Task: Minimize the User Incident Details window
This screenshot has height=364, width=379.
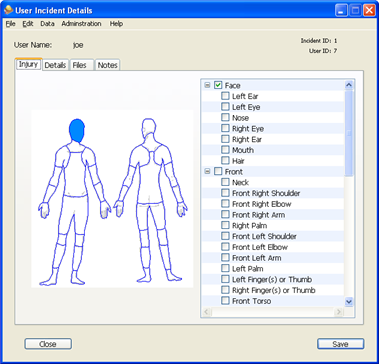Action: [341, 10]
